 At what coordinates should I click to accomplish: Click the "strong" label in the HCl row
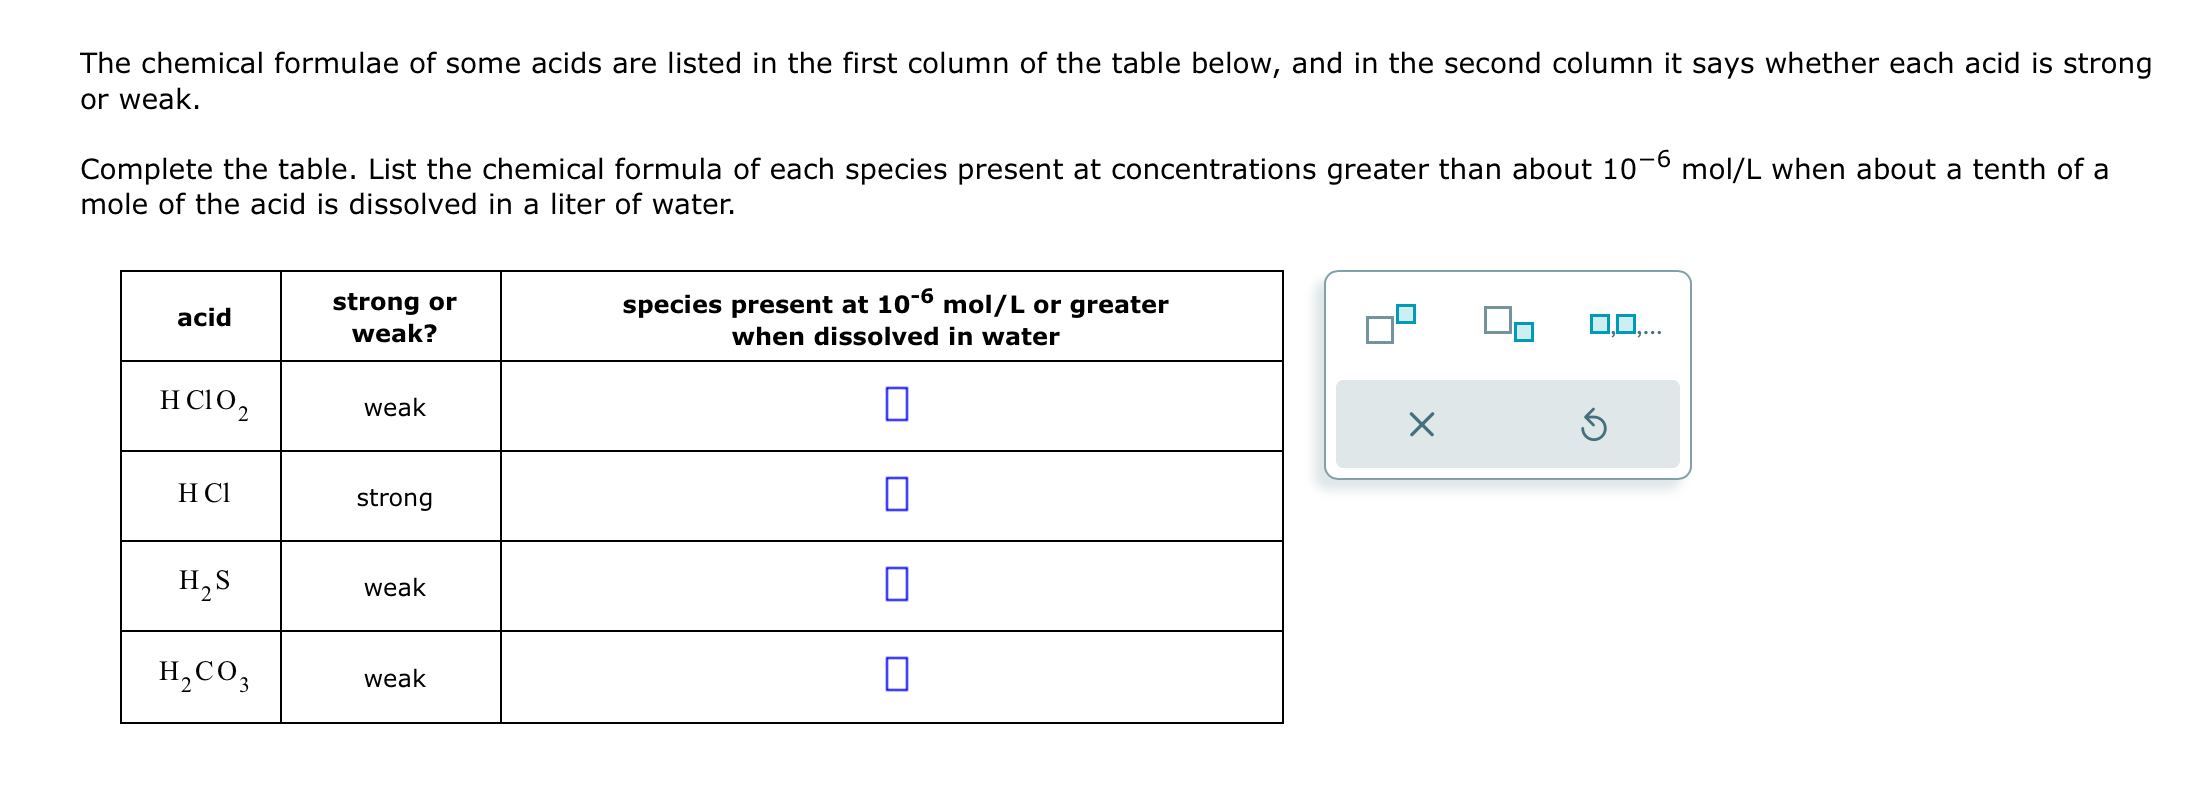(394, 497)
